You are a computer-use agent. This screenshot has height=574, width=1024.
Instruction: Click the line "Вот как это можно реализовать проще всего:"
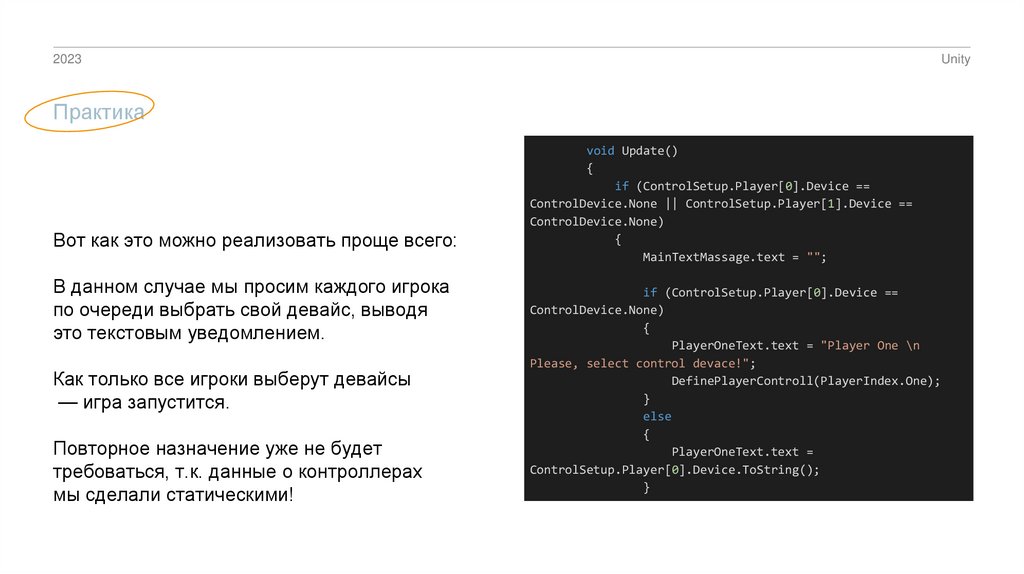click(253, 242)
